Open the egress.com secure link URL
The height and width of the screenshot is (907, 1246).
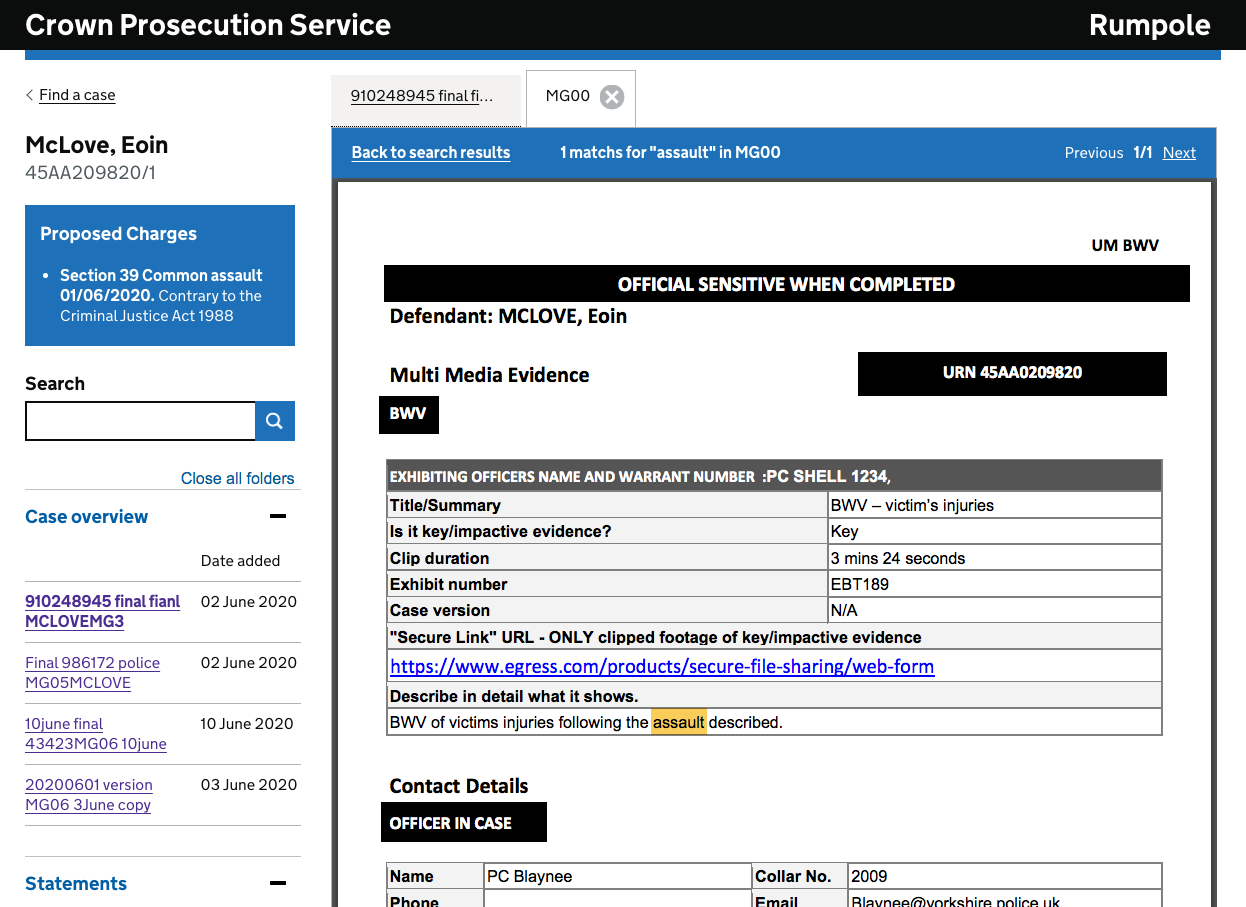click(x=661, y=666)
